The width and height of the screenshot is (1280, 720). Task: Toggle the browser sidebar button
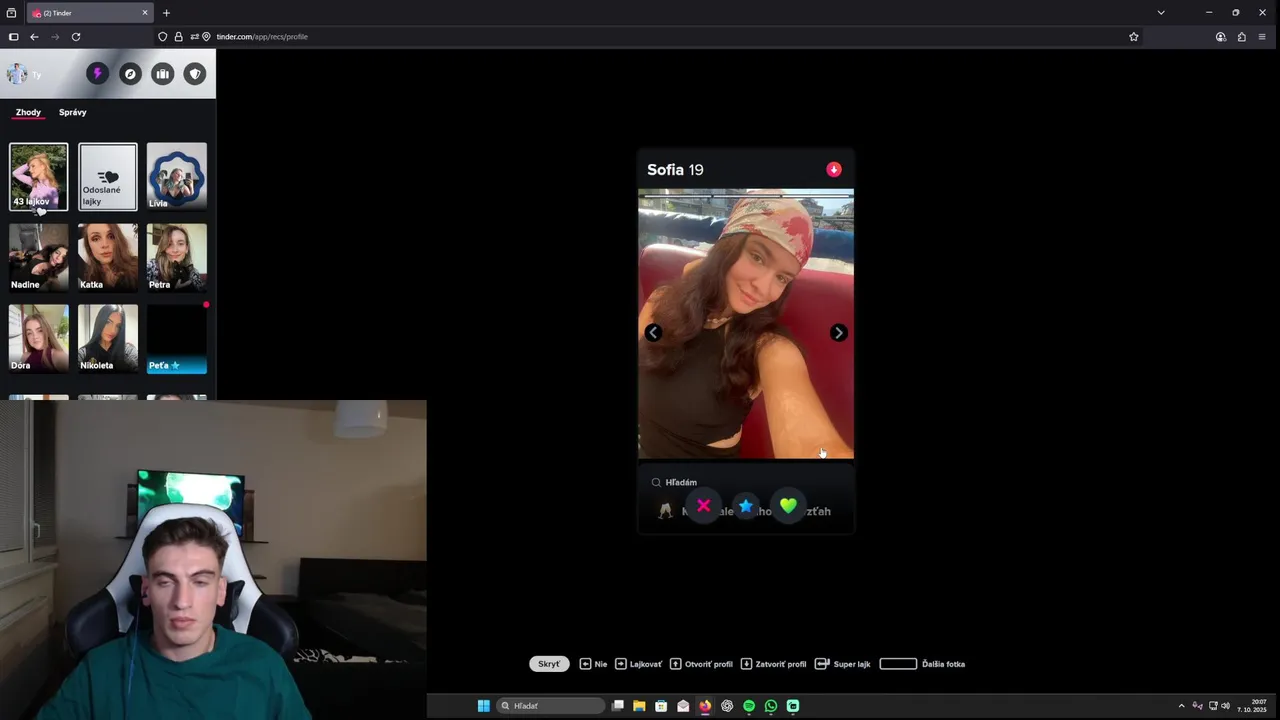click(x=13, y=37)
